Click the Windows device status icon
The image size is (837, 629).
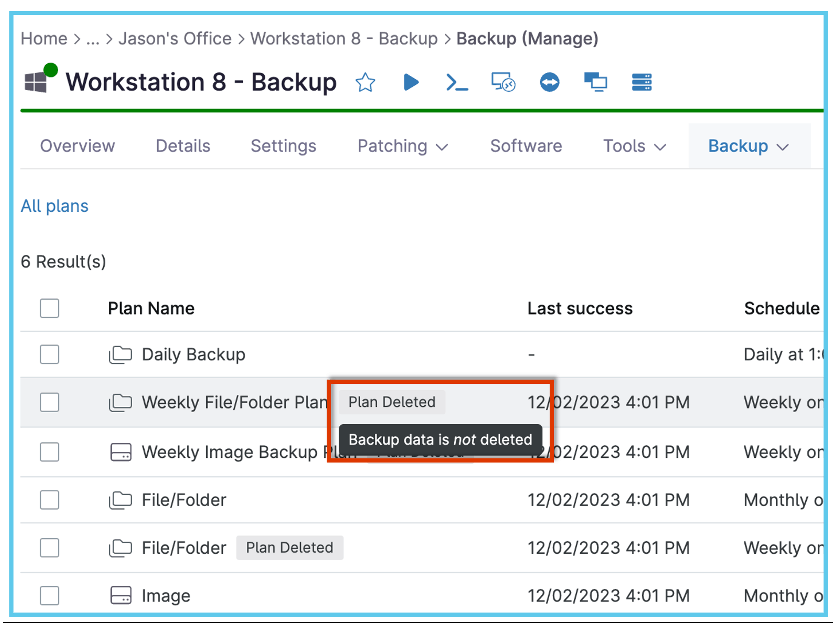point(41,78)
